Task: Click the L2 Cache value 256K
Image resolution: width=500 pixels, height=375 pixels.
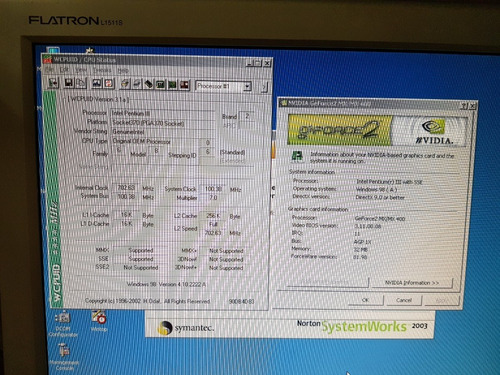Action: [213, 216]
